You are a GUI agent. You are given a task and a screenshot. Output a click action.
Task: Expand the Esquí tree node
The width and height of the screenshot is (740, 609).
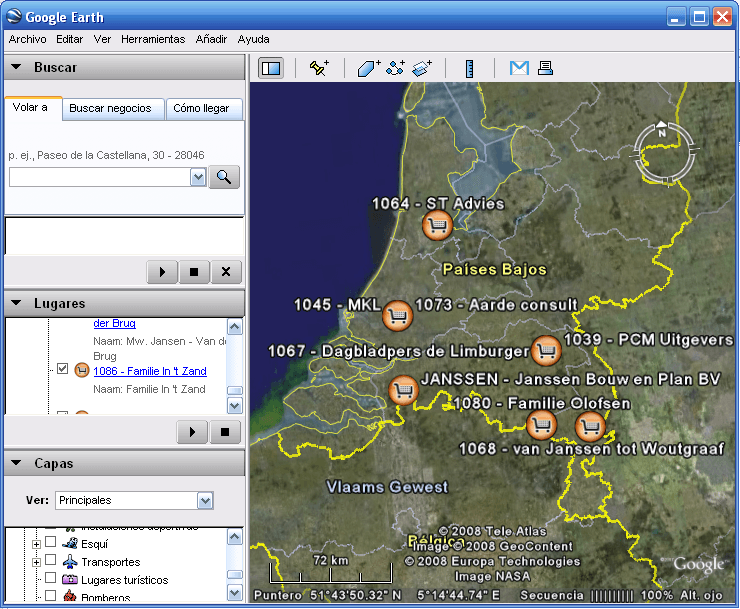point(36,544)
